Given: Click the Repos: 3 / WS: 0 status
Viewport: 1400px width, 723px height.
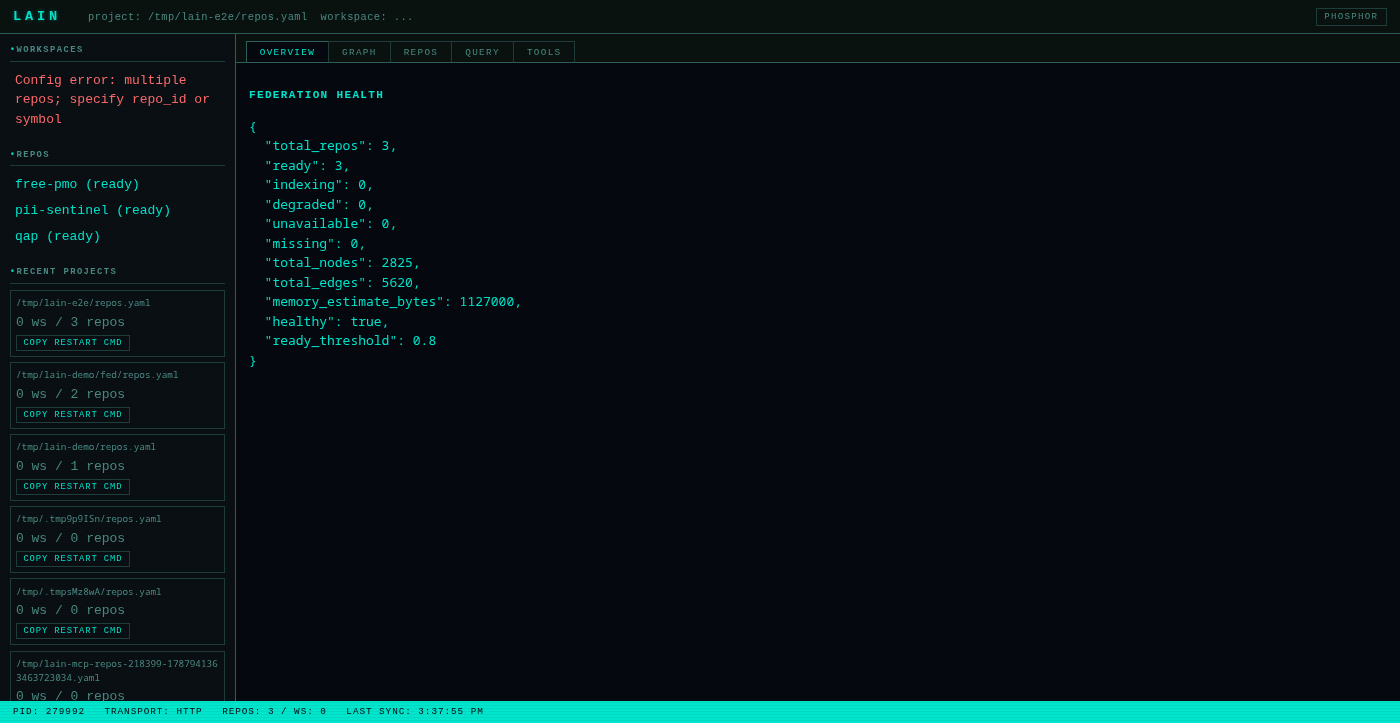Looking at the screenshot, I should point(274,712).
